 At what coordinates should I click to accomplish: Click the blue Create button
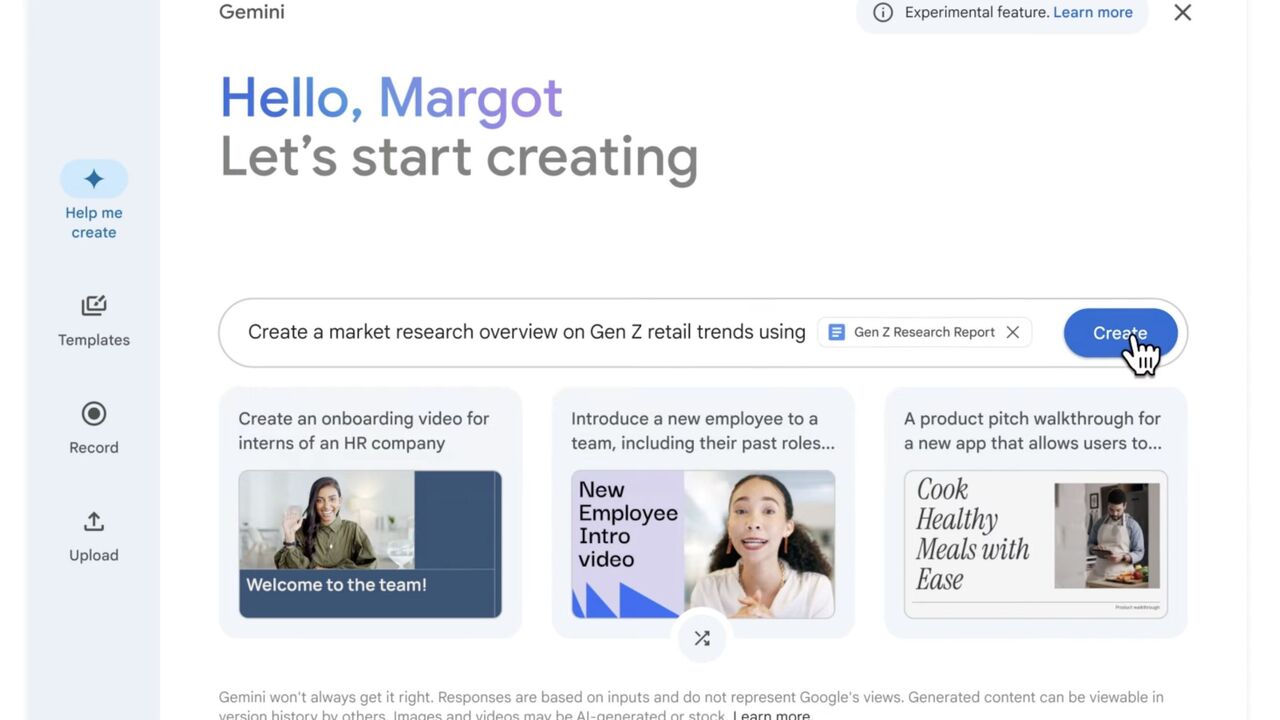tap(1120, 333)
